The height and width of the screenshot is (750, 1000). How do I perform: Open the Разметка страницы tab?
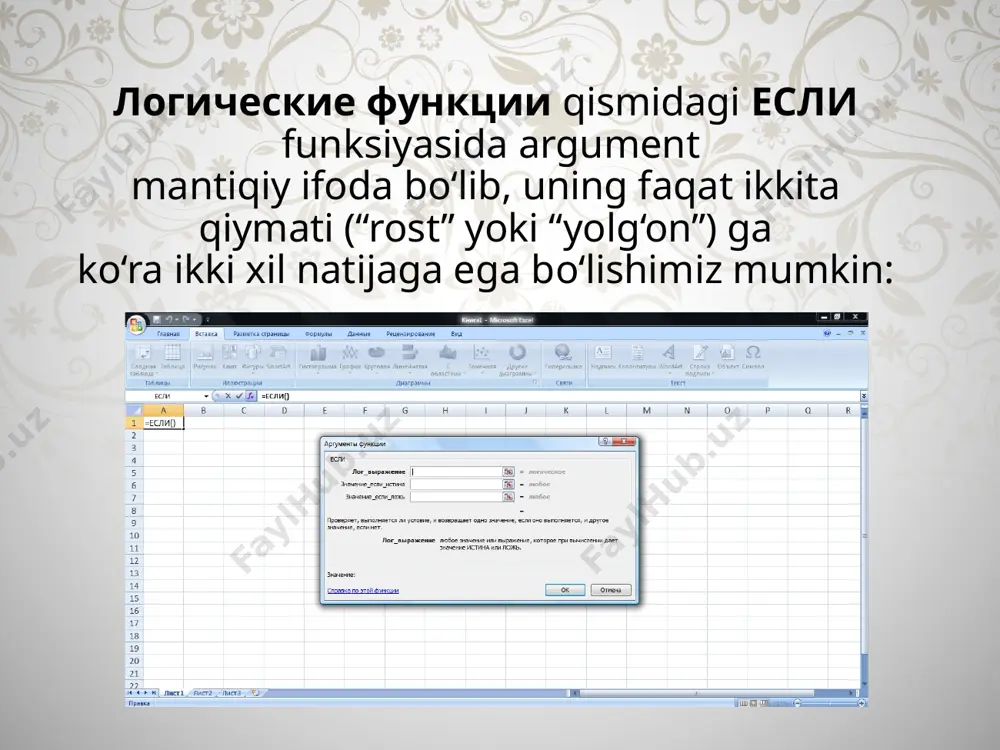coord(261,334)
